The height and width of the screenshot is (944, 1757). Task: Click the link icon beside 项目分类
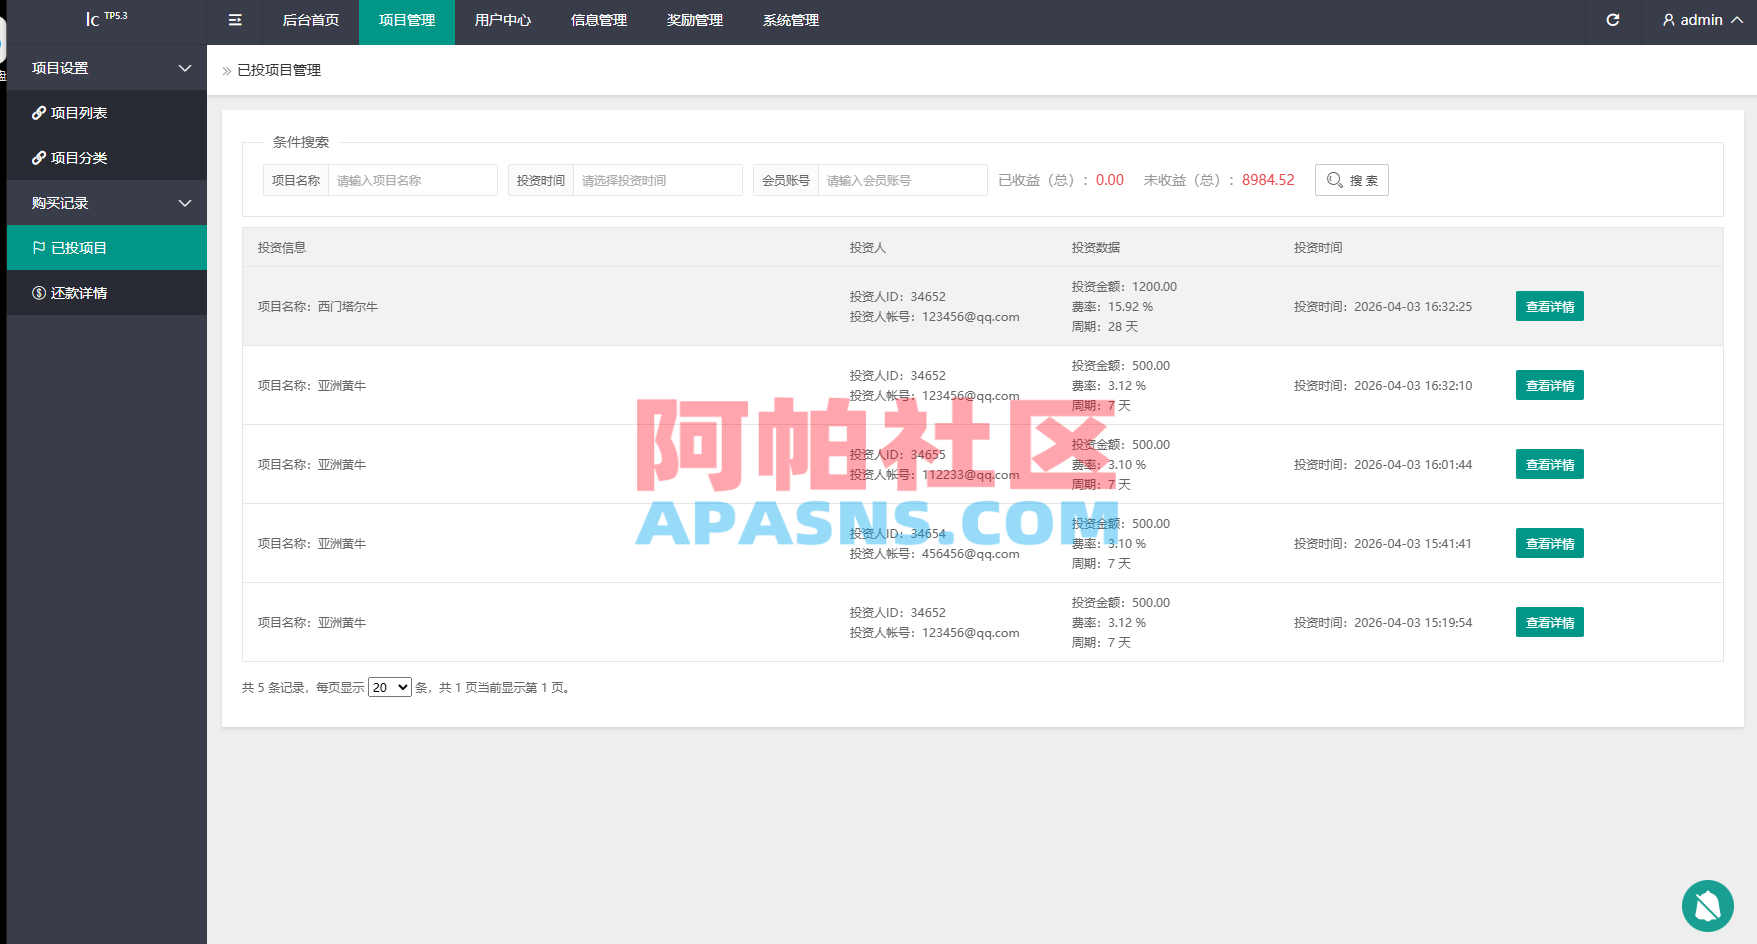pos(39,158)
